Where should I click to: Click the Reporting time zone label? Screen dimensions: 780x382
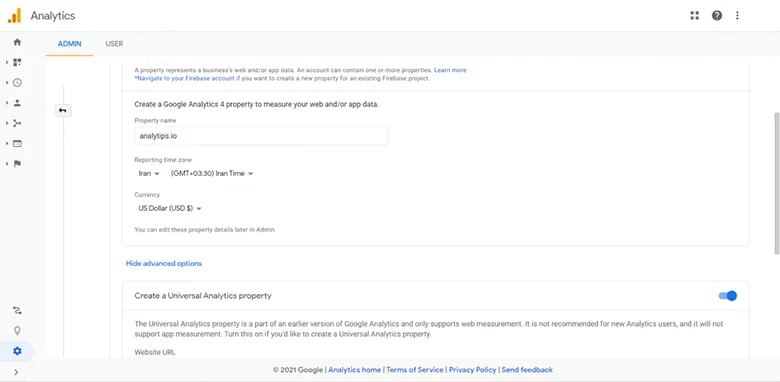[x=163, y=160]
